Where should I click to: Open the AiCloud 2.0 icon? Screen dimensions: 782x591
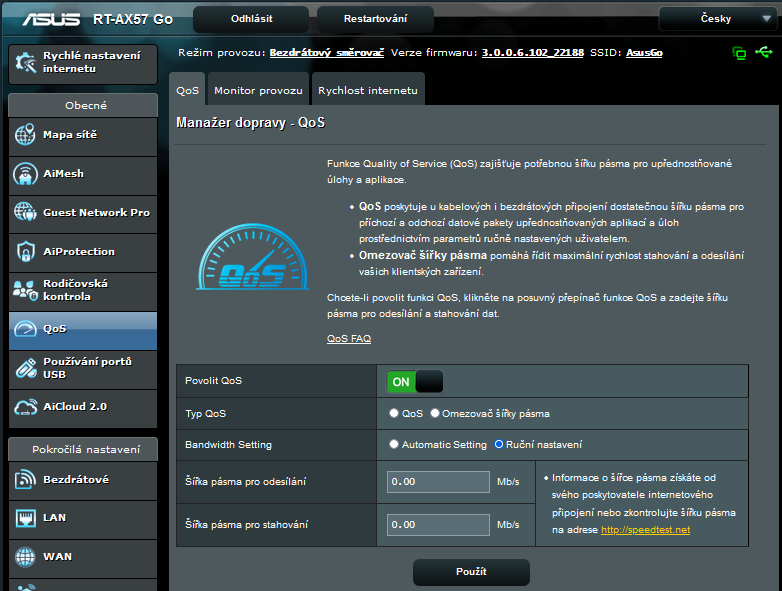26,407
